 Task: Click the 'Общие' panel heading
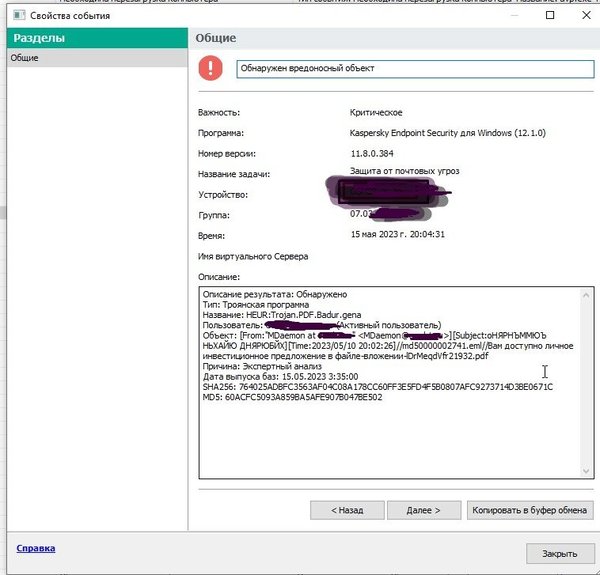[x=216, y=38]
